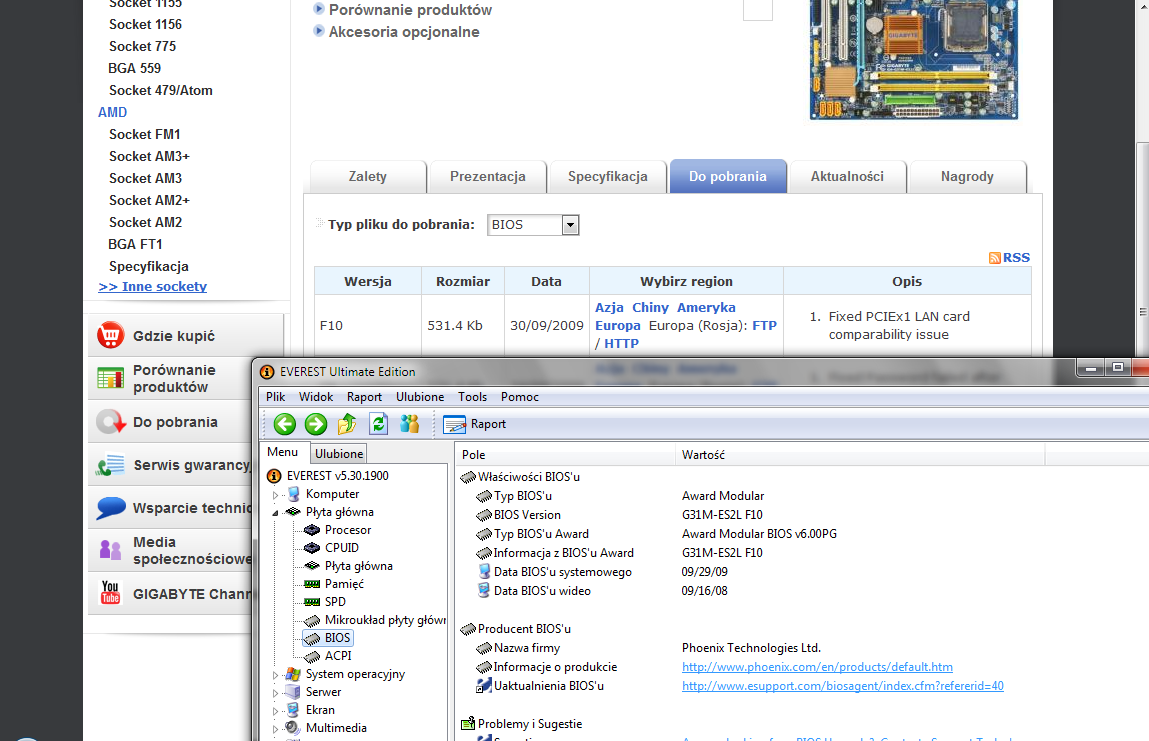This screenshot has height=741, width=1149.
Task: Select the Płyta główna child item under Procesor
Action: point(349,566)
